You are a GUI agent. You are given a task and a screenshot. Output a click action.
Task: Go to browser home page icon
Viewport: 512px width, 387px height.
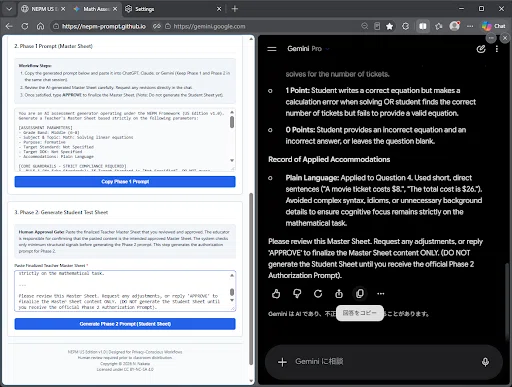[x=40, y=26]
